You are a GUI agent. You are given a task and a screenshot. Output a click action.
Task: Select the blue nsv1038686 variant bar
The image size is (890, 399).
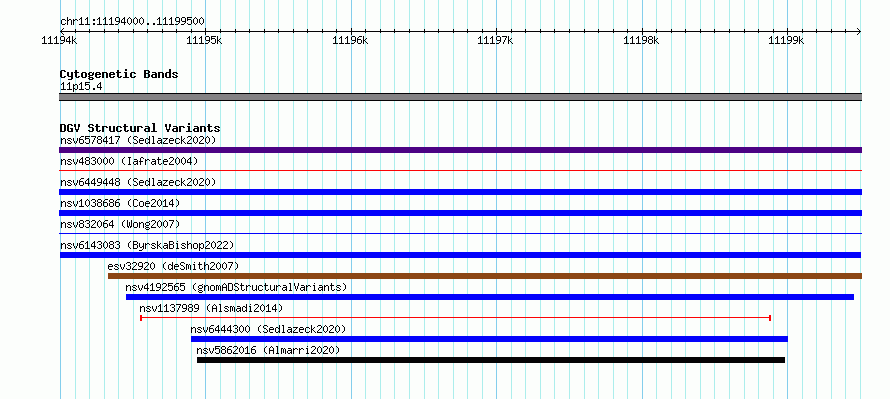pyautogui.click(x=460, y=213)
